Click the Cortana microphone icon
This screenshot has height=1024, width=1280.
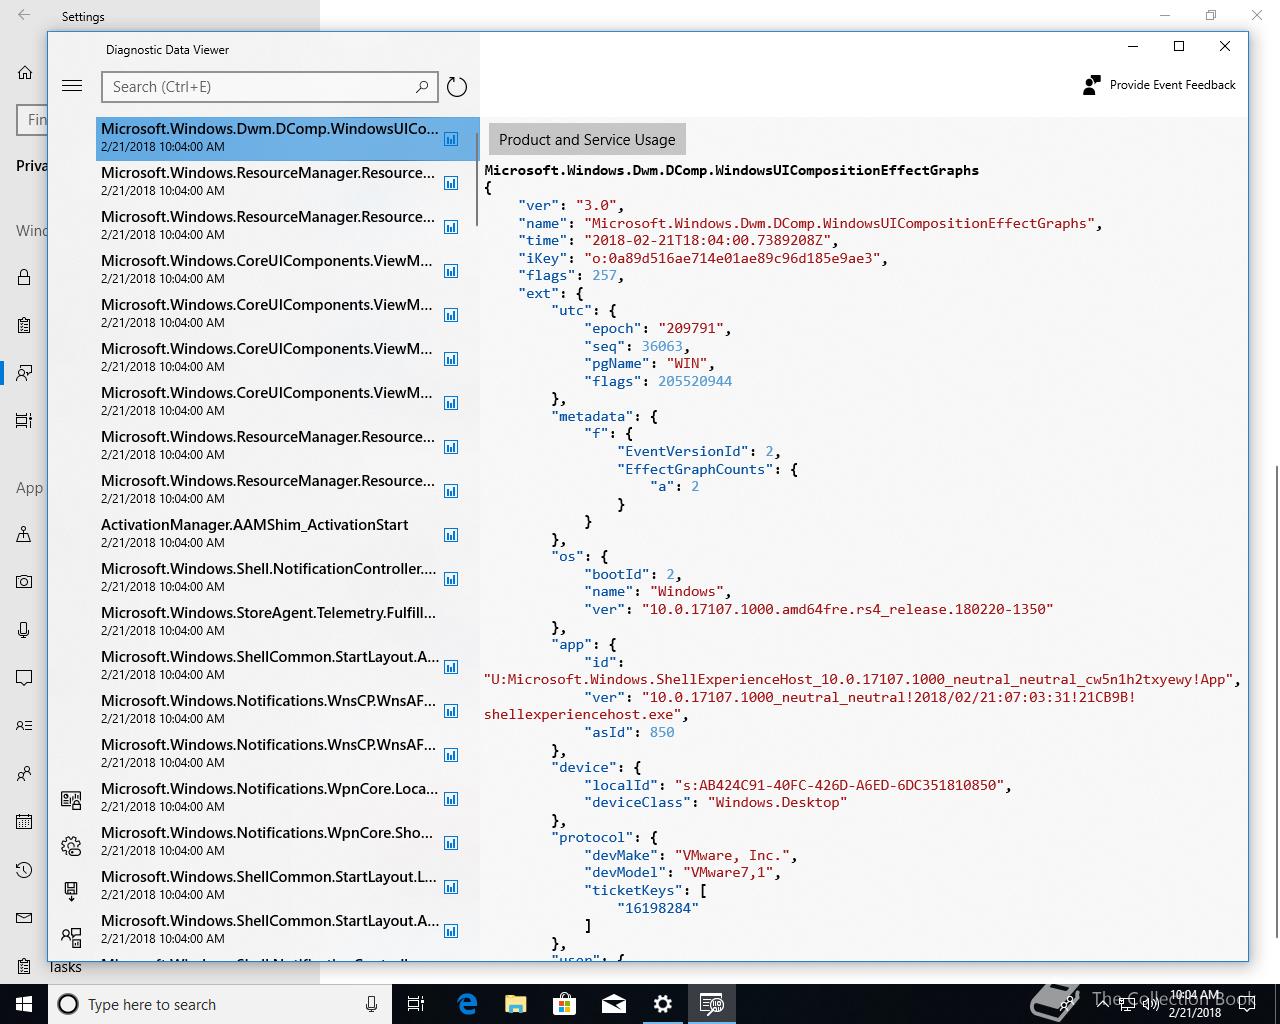[x=371, y=1004]
